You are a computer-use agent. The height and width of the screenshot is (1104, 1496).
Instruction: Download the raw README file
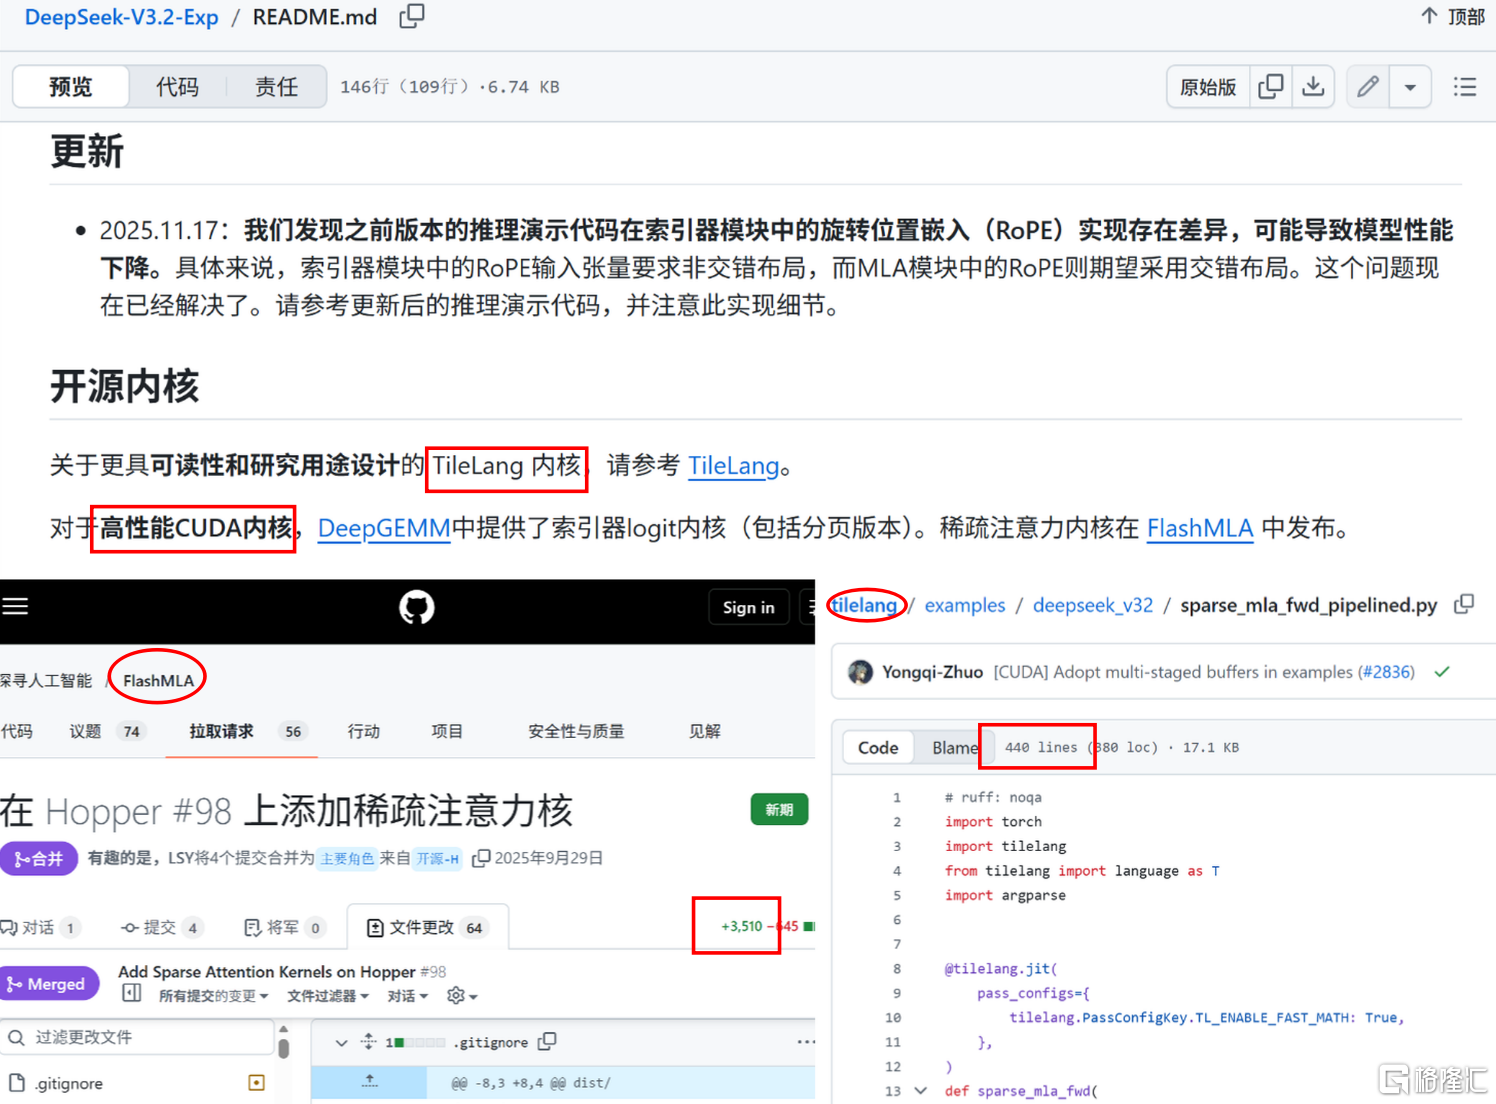(1313, 87)
